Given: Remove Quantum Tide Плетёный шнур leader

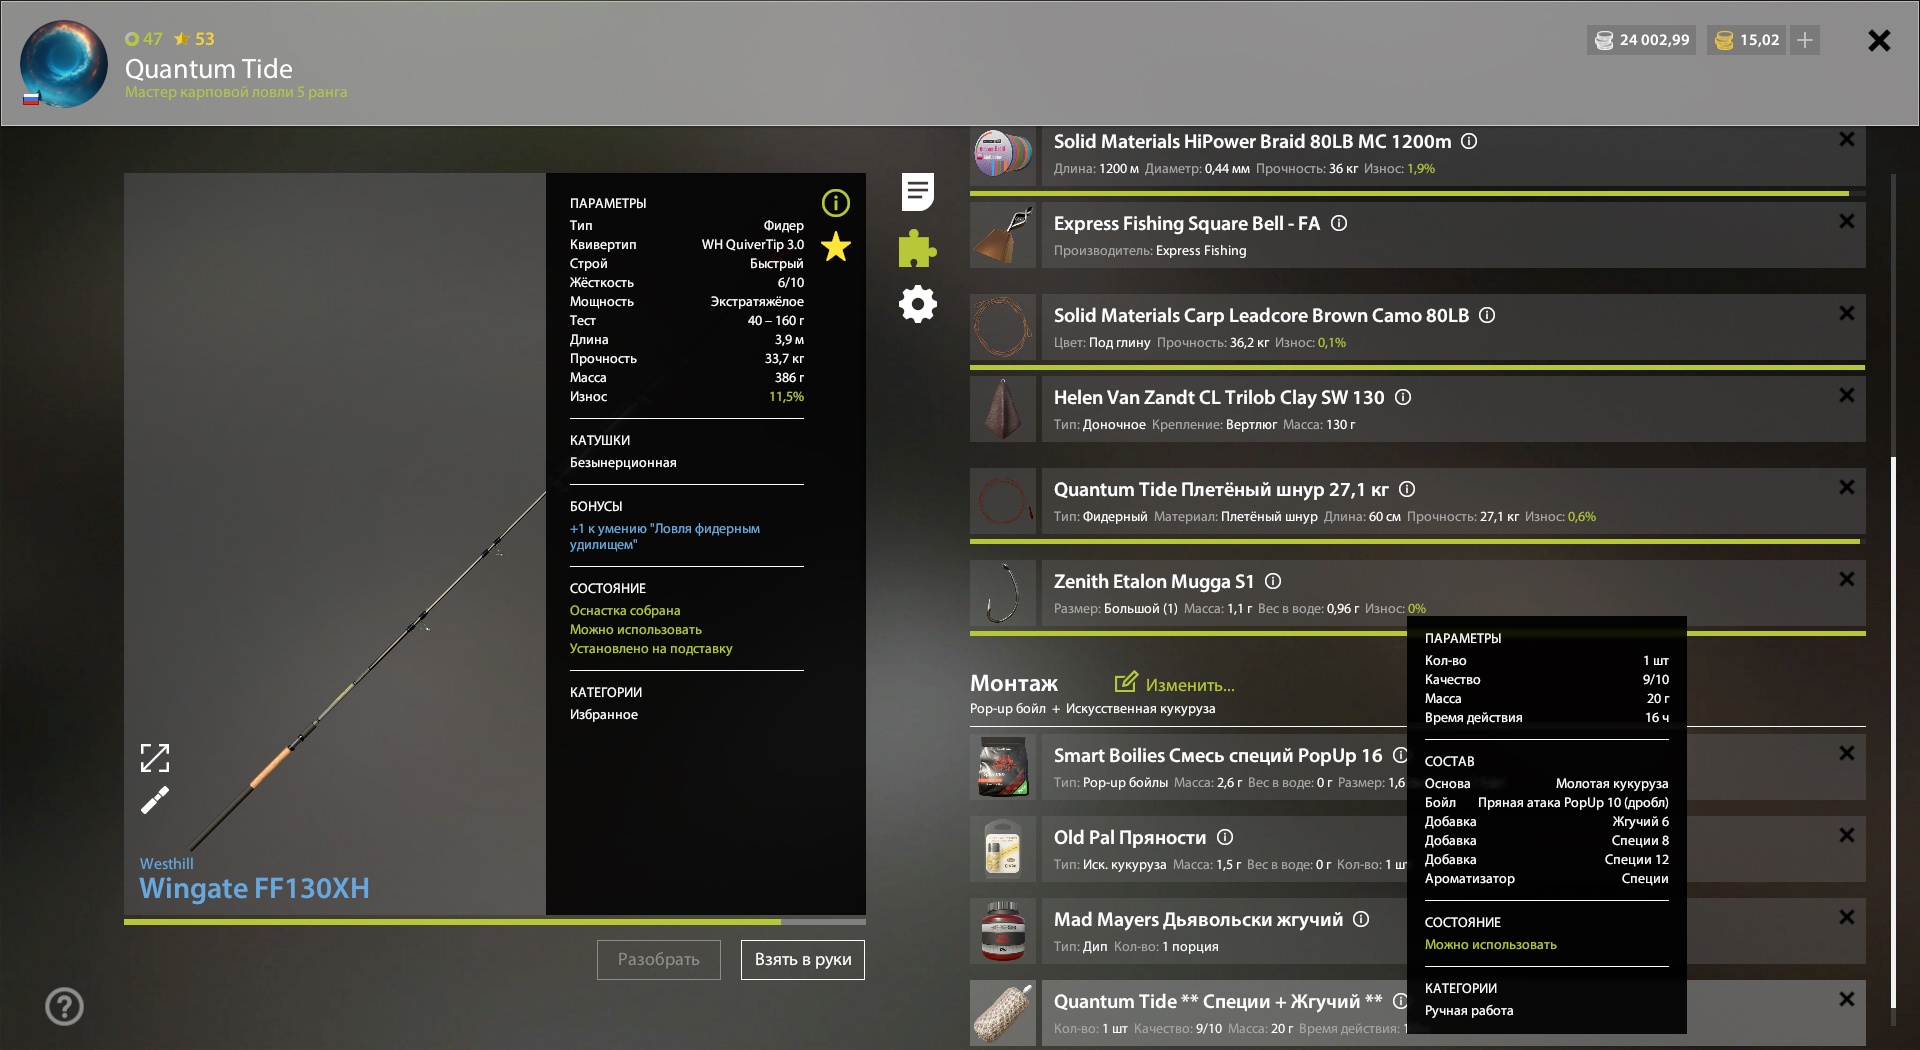Looking at the screenshot, I should pyautogui.click(x=1847, y=488).
